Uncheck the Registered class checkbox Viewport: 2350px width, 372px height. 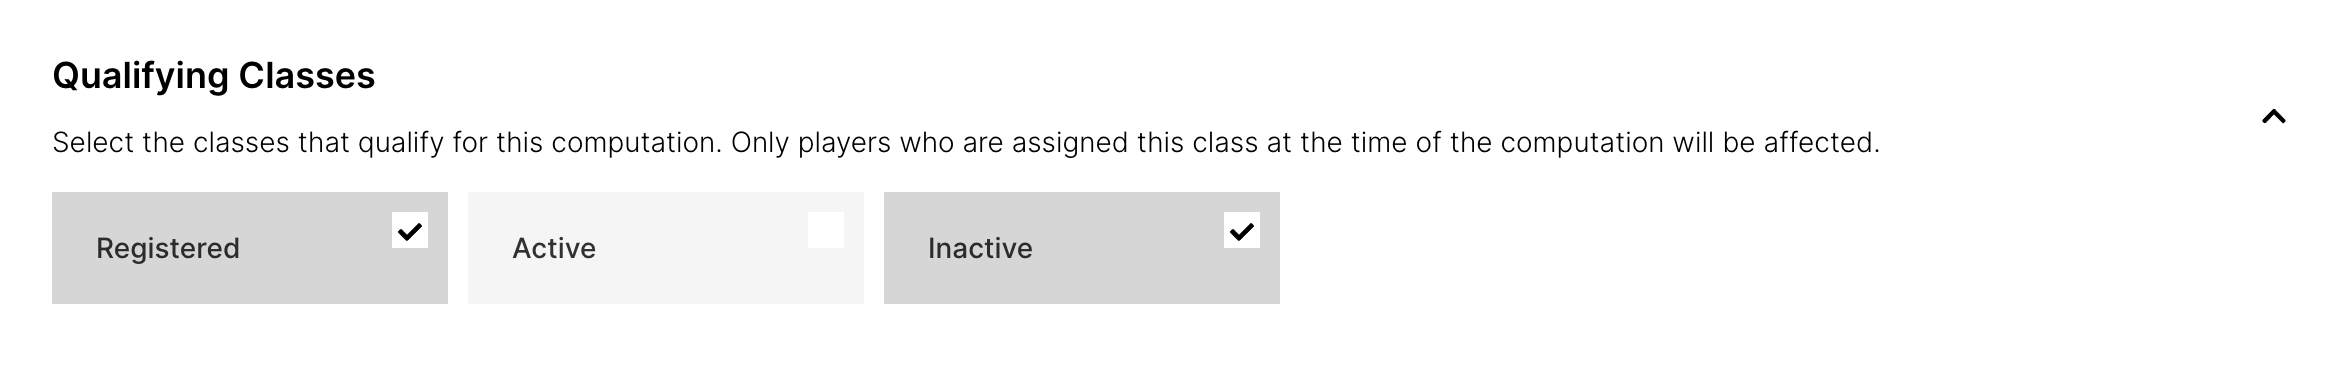pyautogui.click(x=410, y=230)
